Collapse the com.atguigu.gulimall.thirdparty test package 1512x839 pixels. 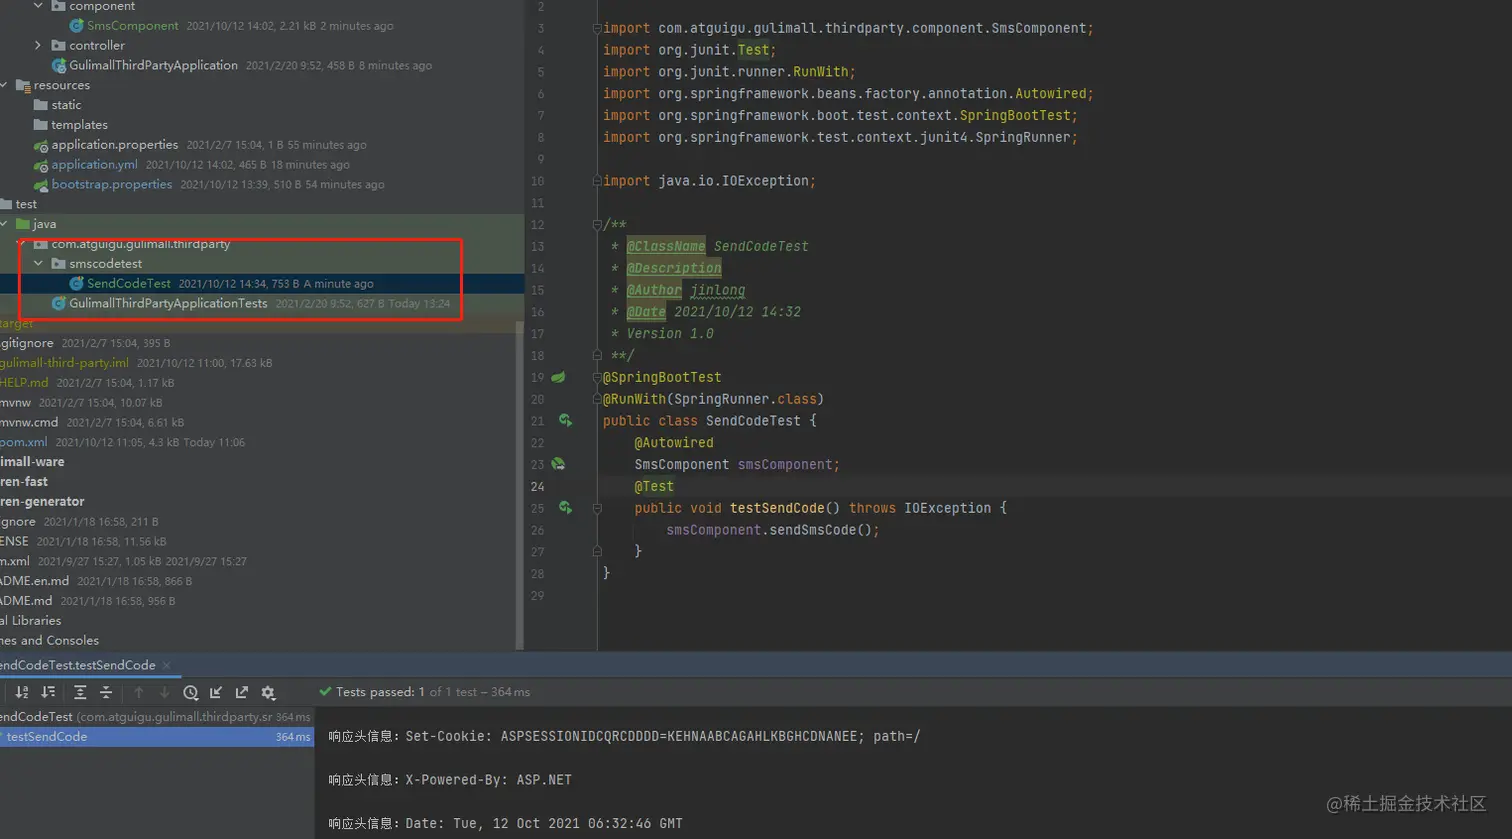click(21, 244)
